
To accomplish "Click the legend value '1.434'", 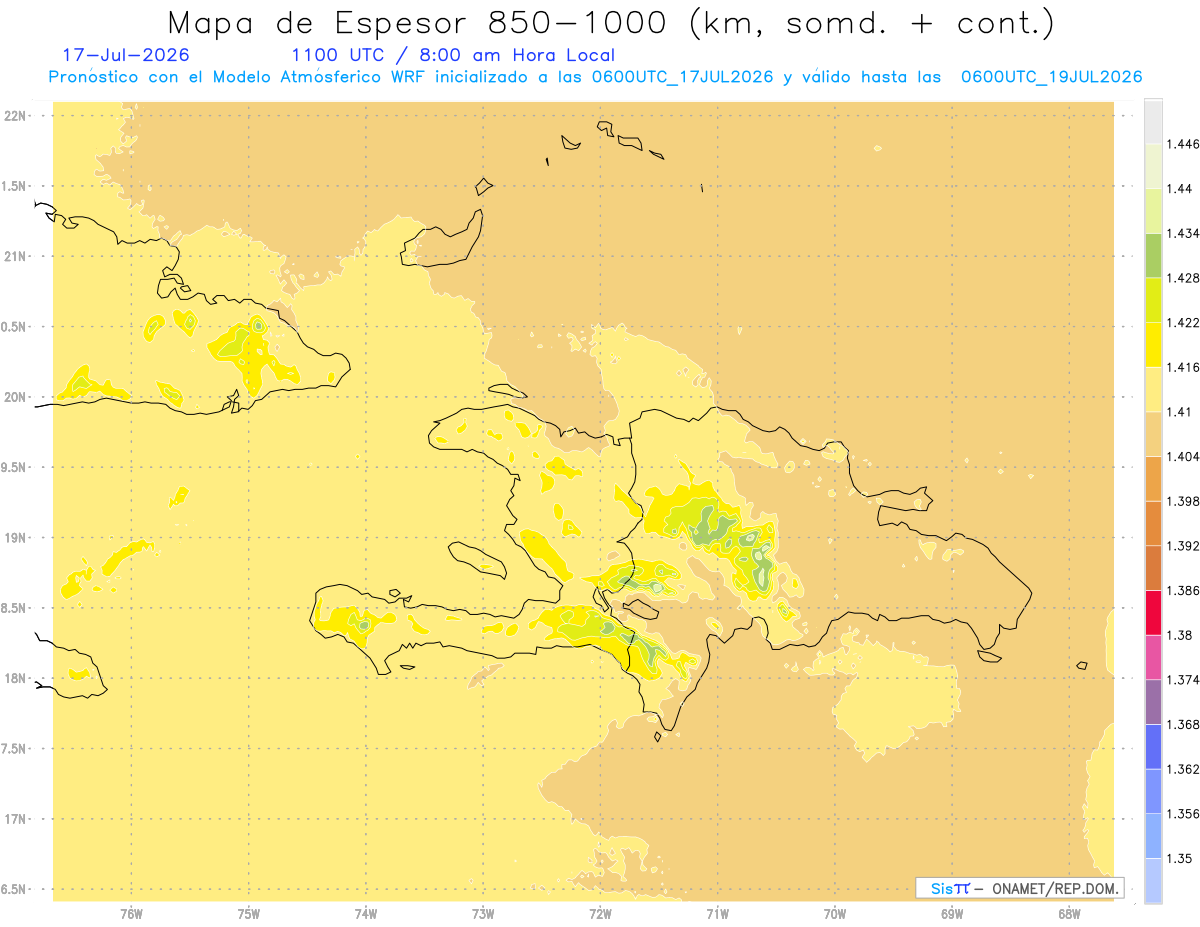I will (x=1183, y=233).
